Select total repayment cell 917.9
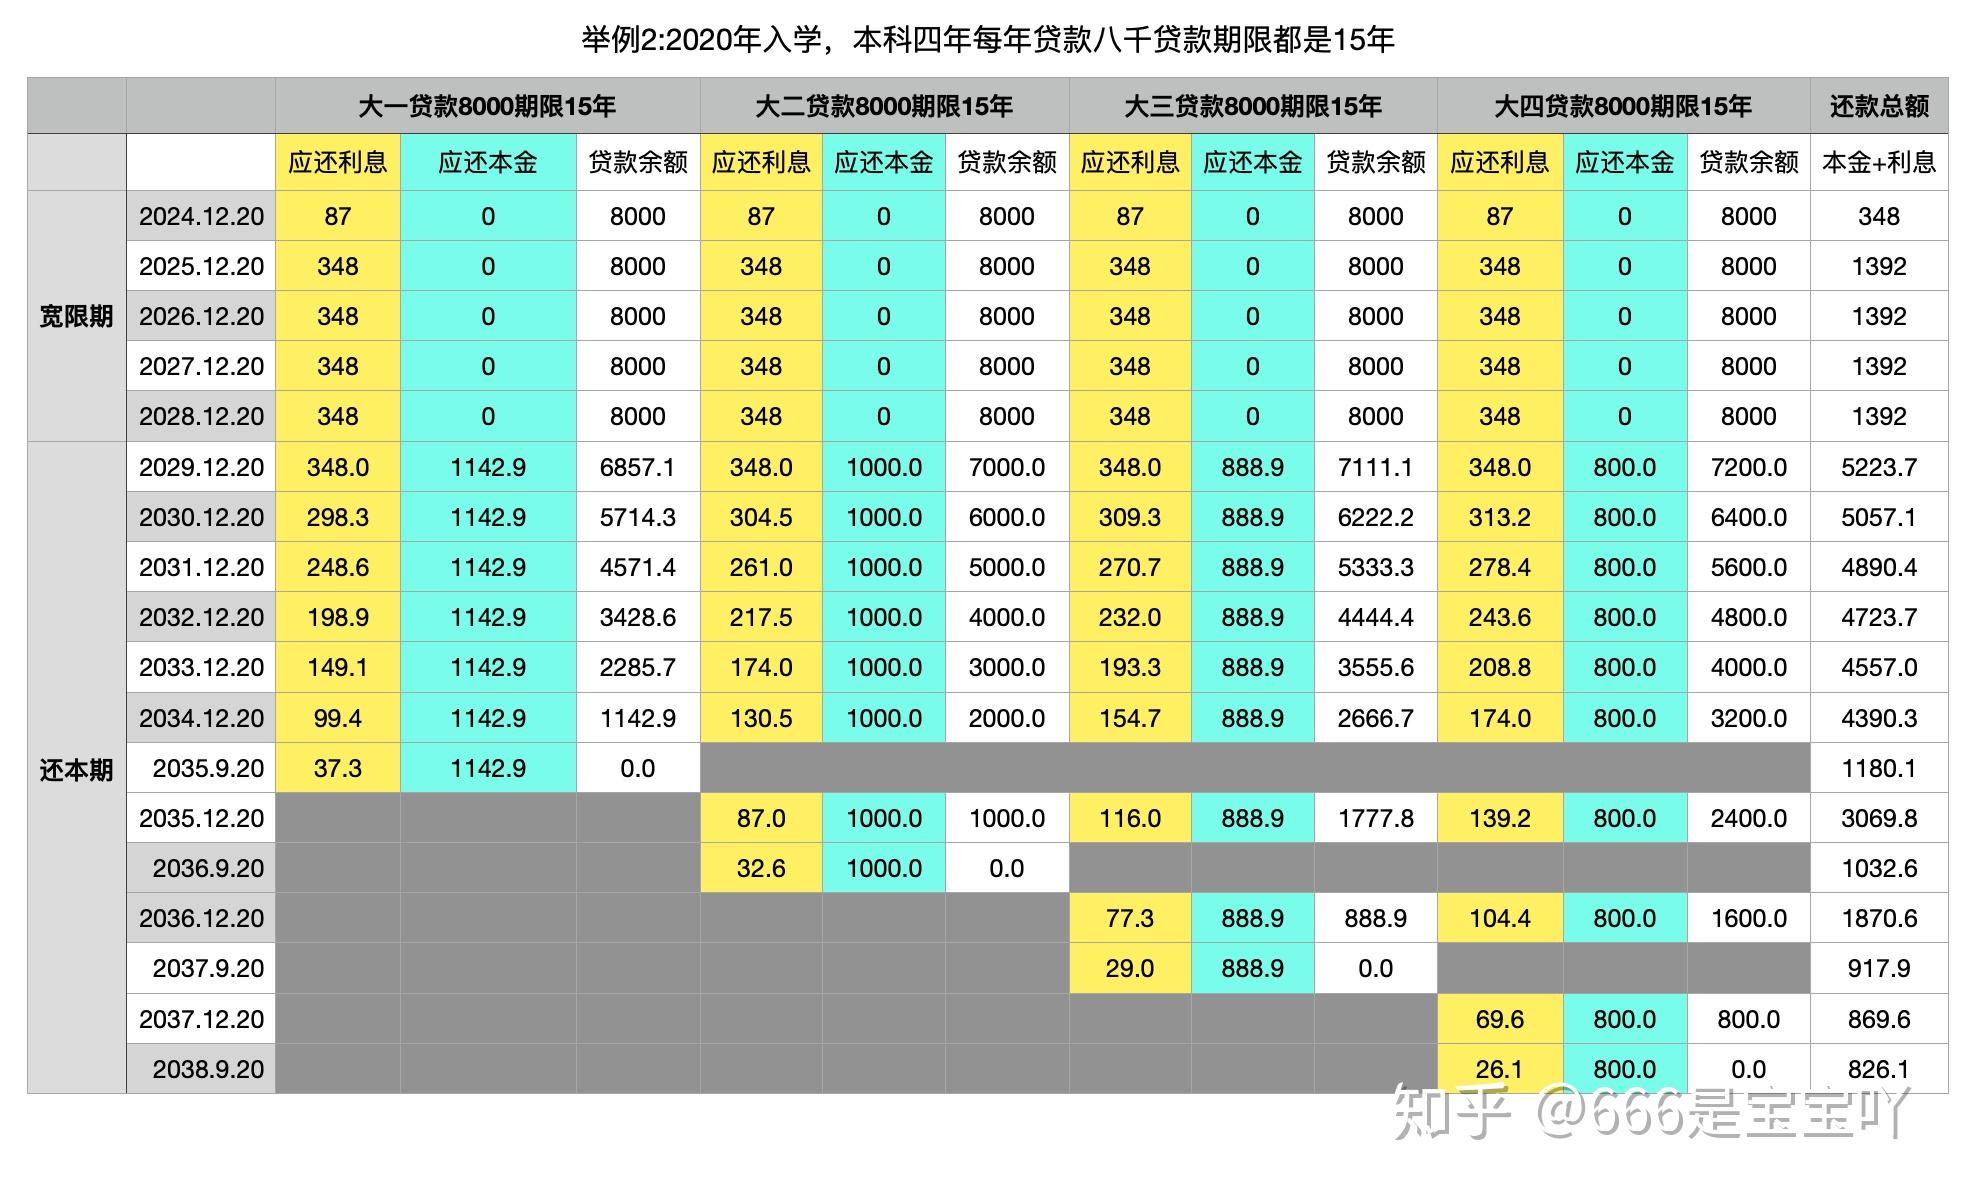Image resolution: width=1962 pixels, height=1194 pixels. point(1879,968)
